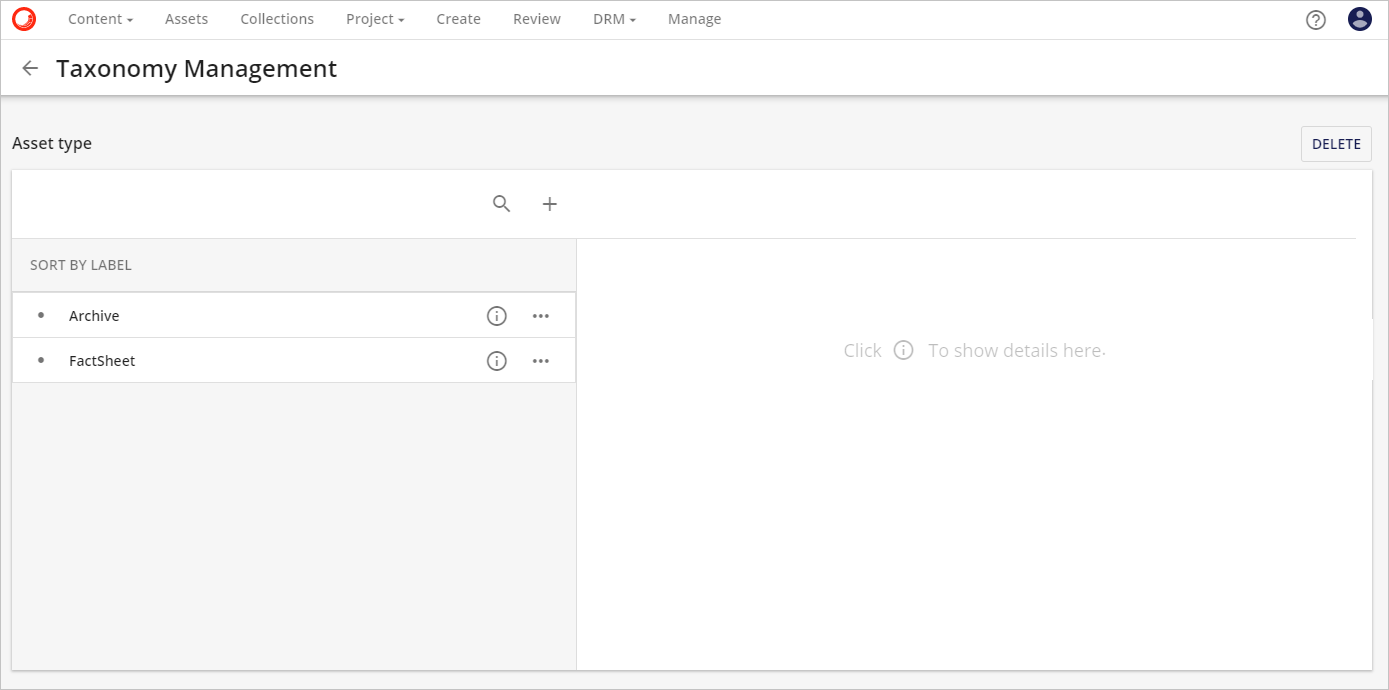Expand the Content menu dropdown
The height and width of the screenshot is (690, 1389).
[x=100, y=19]
